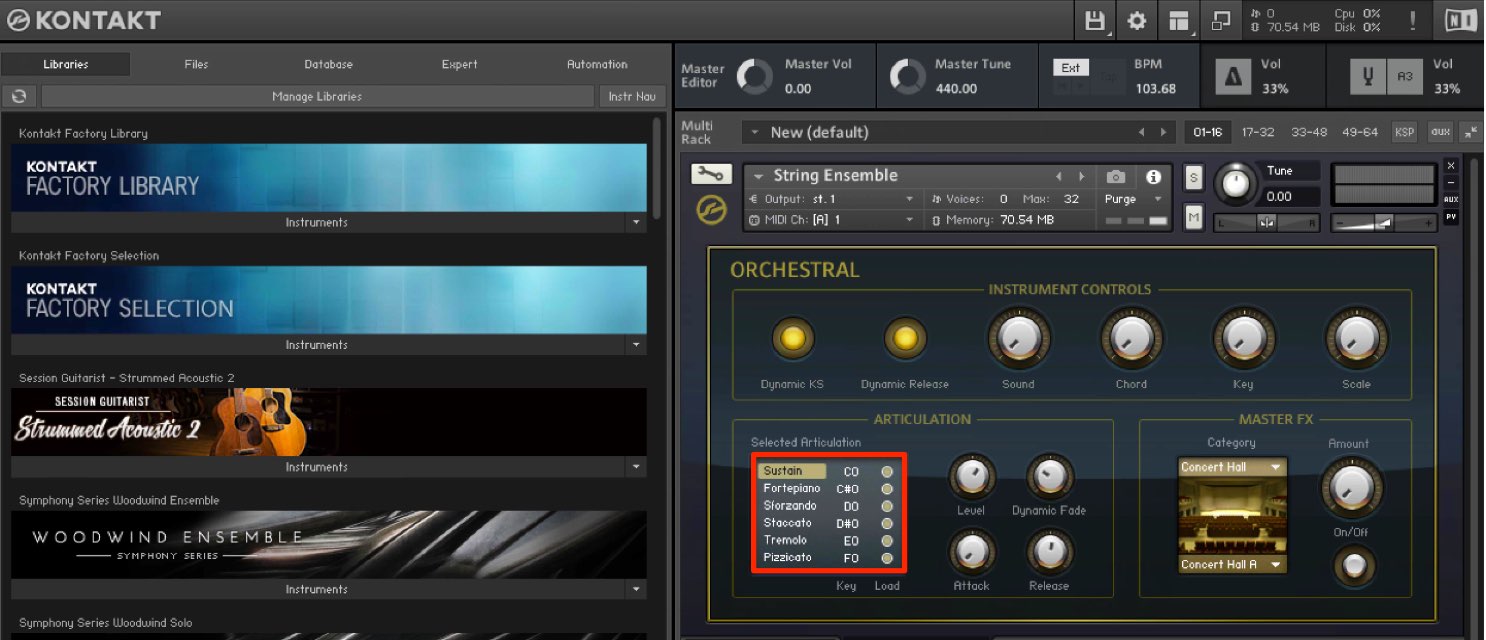Image resolution: width=1486 pixels, height=640 pixels.
Task: Click the Instr Nav button
Action: (632, 97)
